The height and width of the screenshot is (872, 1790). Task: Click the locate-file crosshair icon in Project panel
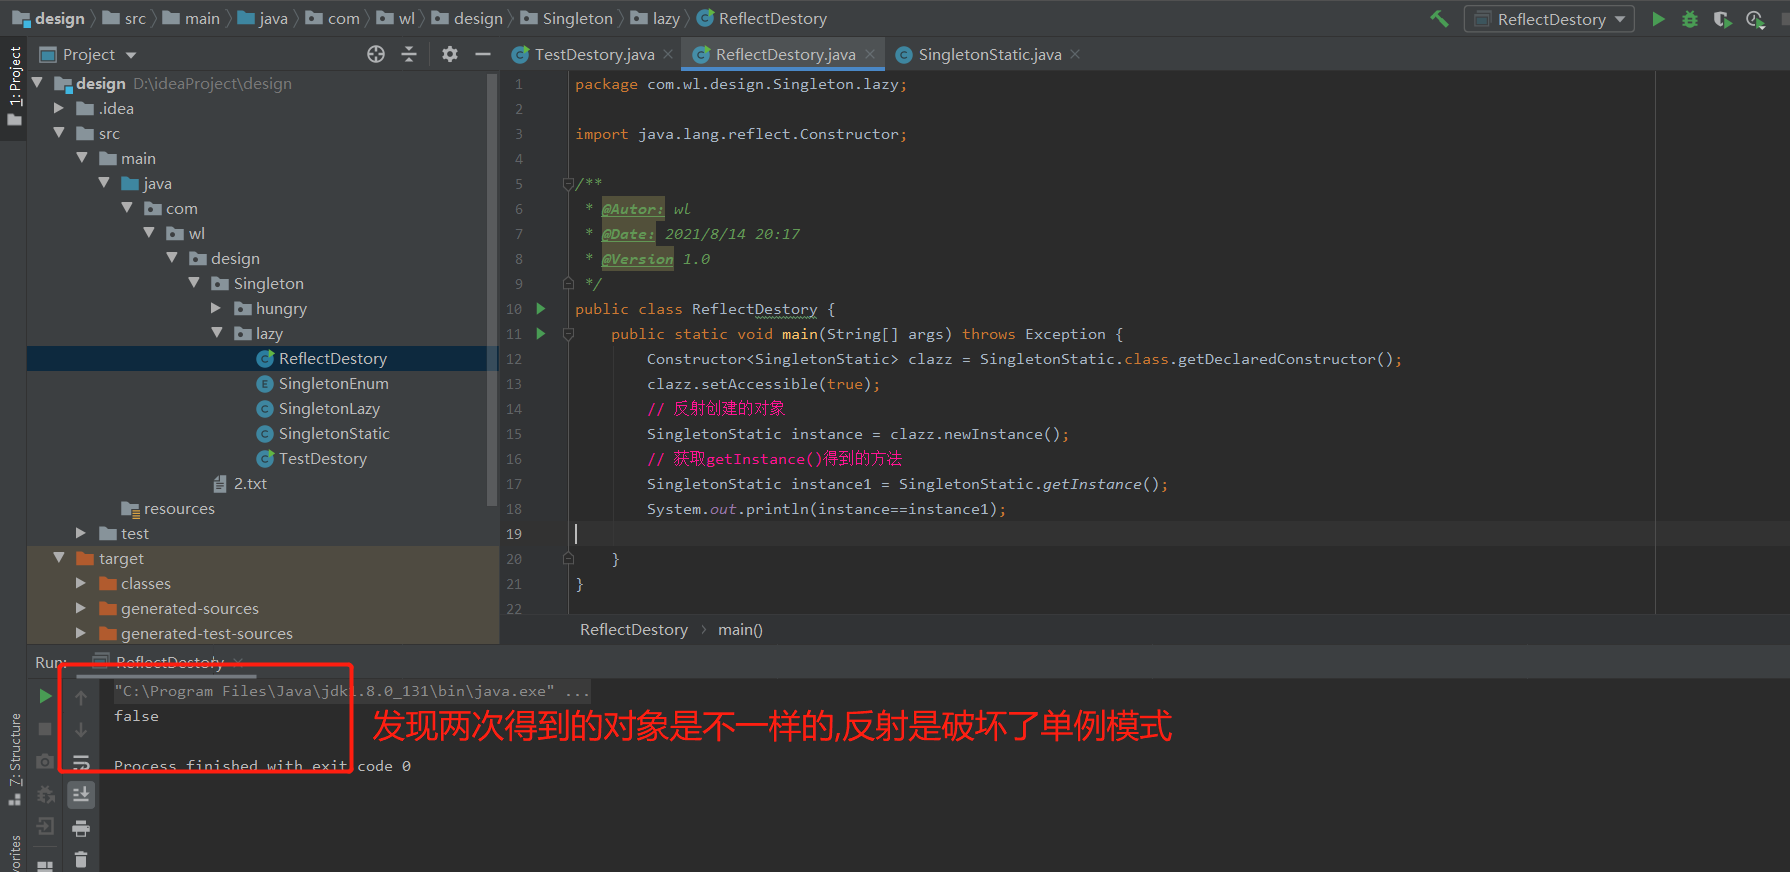[376, 54]
